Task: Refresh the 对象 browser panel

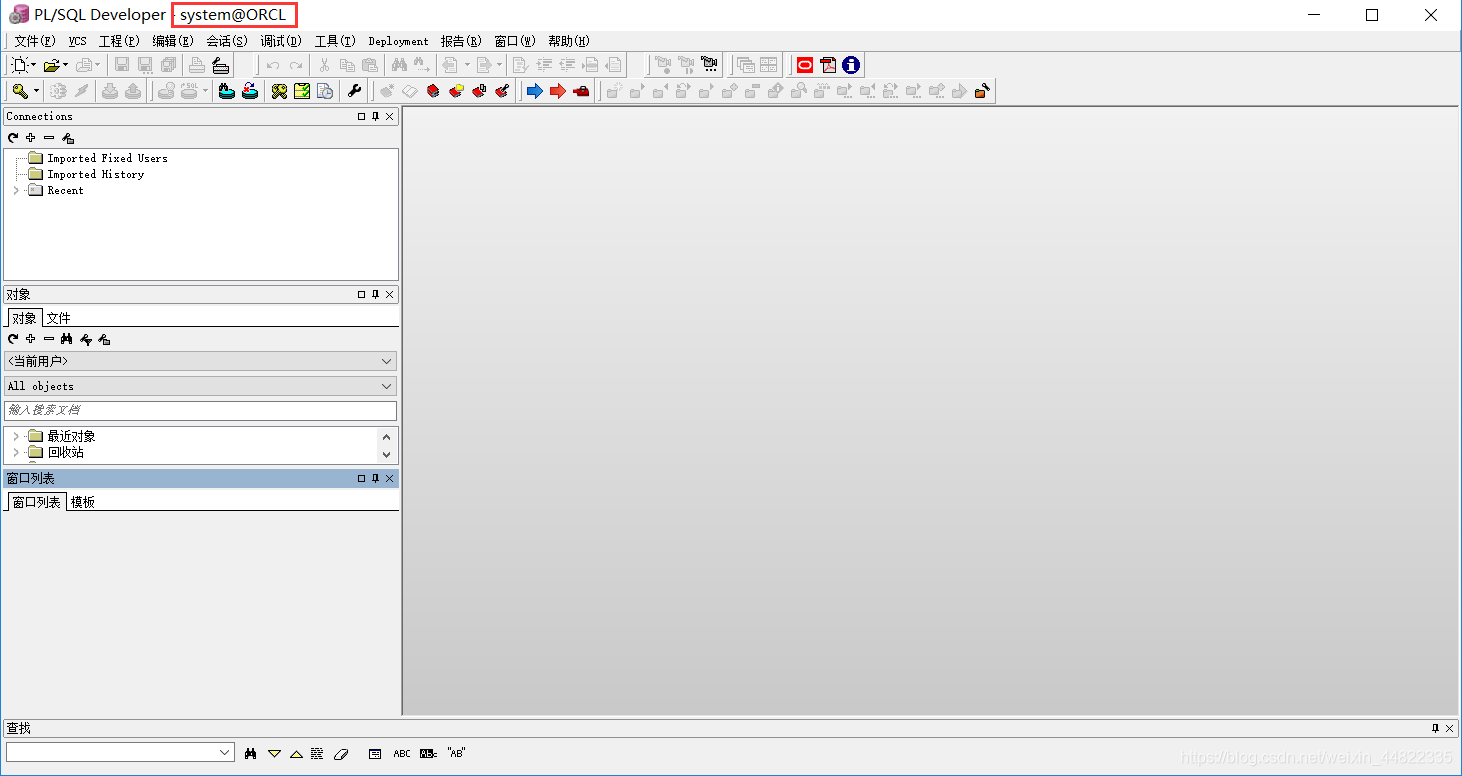Action: (13, 339)
